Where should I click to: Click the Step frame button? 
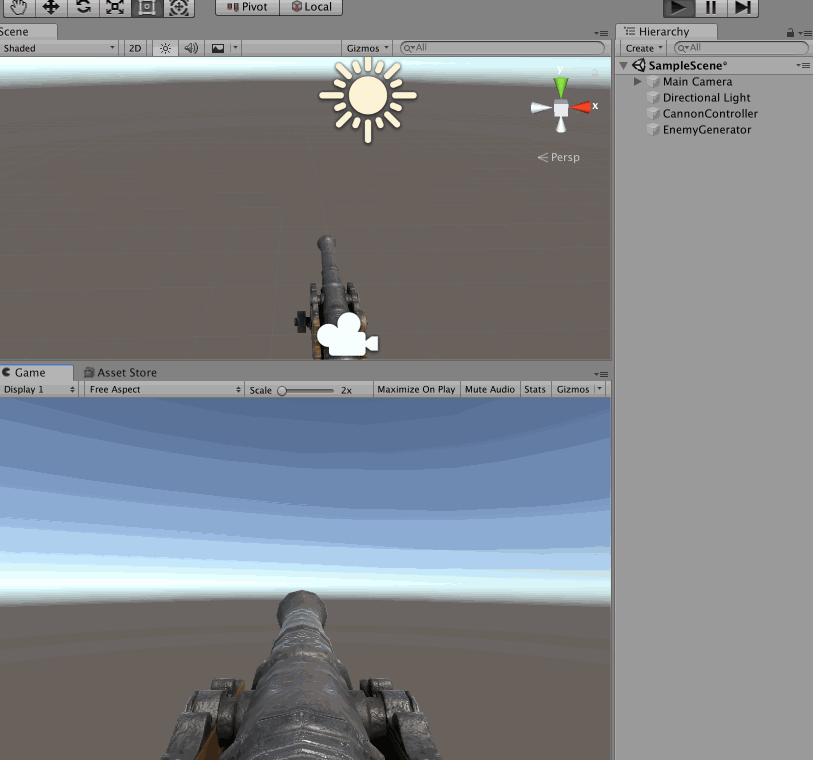742,7
